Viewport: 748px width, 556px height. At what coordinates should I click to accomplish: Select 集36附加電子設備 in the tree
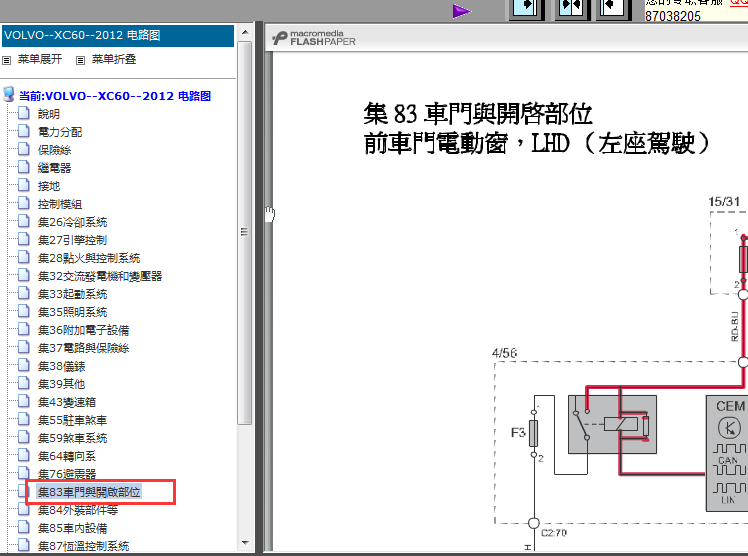pos(83,330)
